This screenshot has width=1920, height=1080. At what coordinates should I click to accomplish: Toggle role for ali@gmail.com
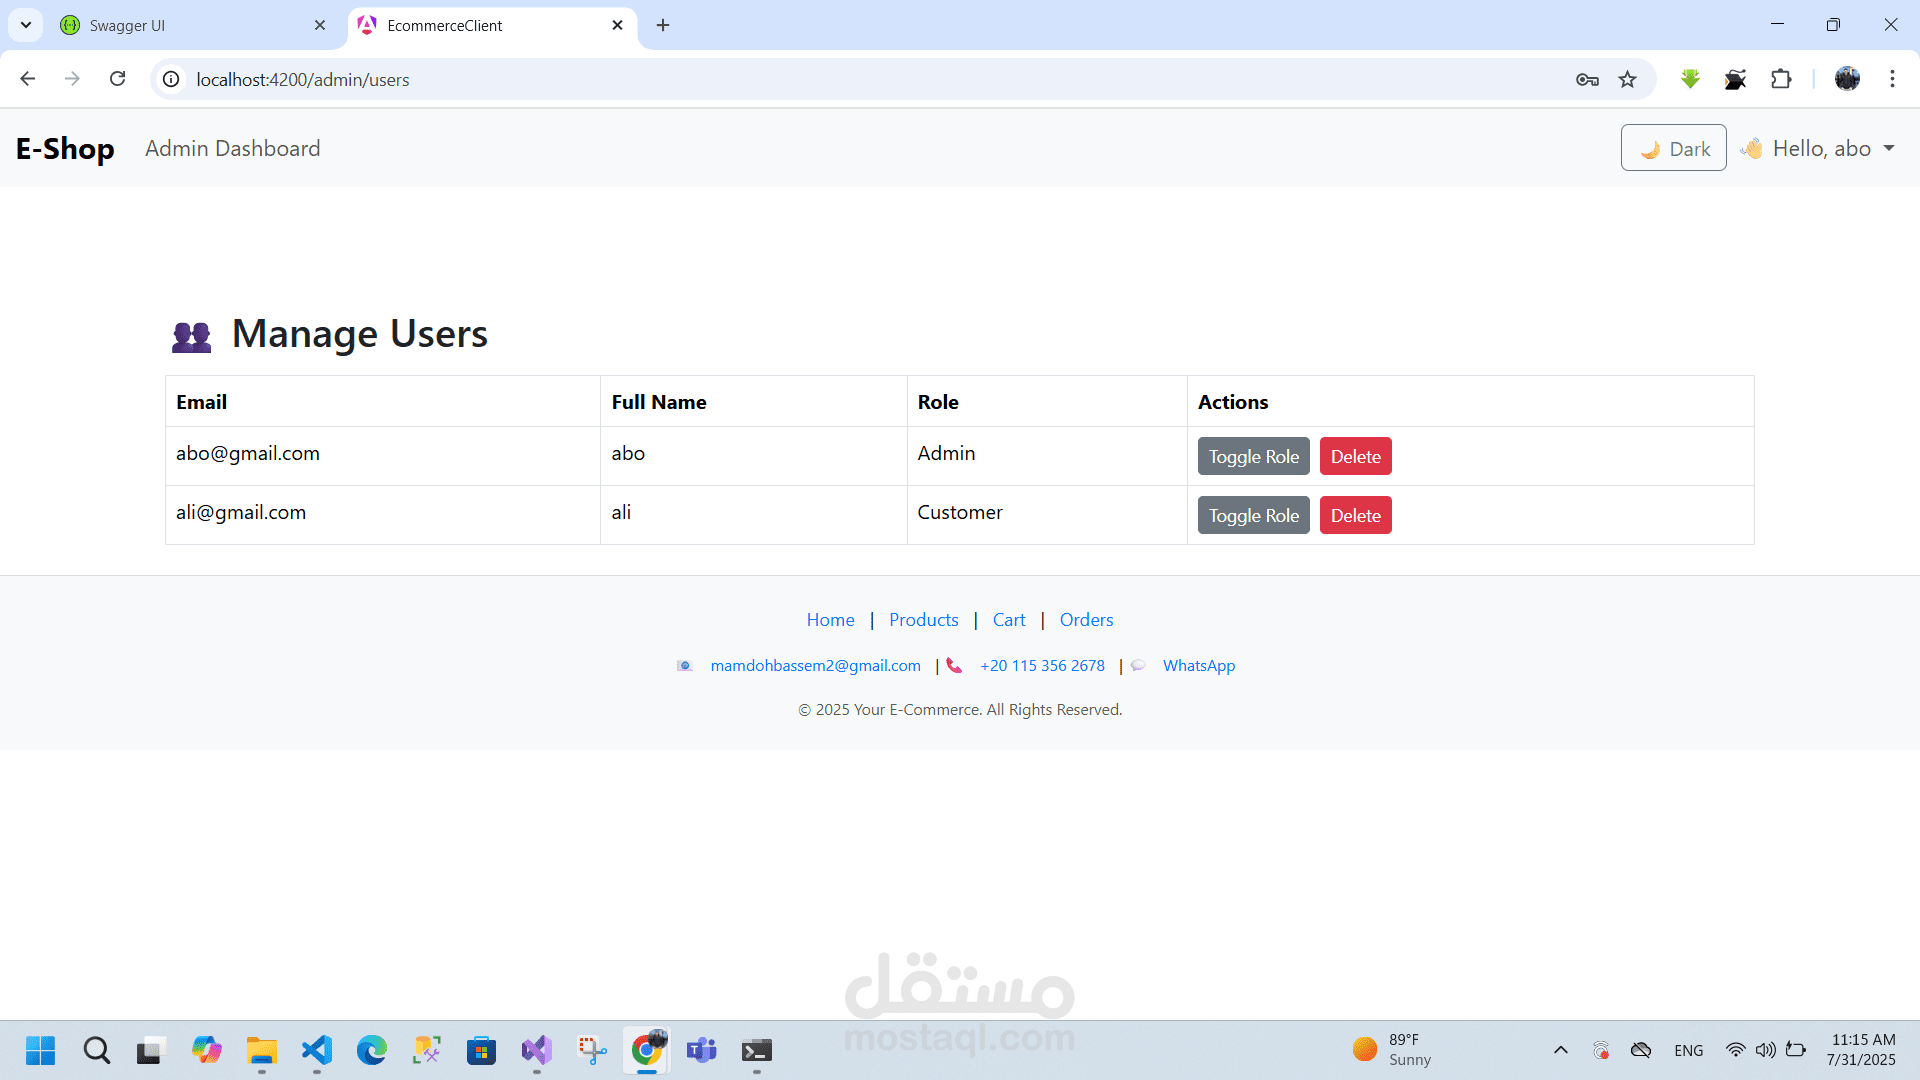pos(1253,516)
